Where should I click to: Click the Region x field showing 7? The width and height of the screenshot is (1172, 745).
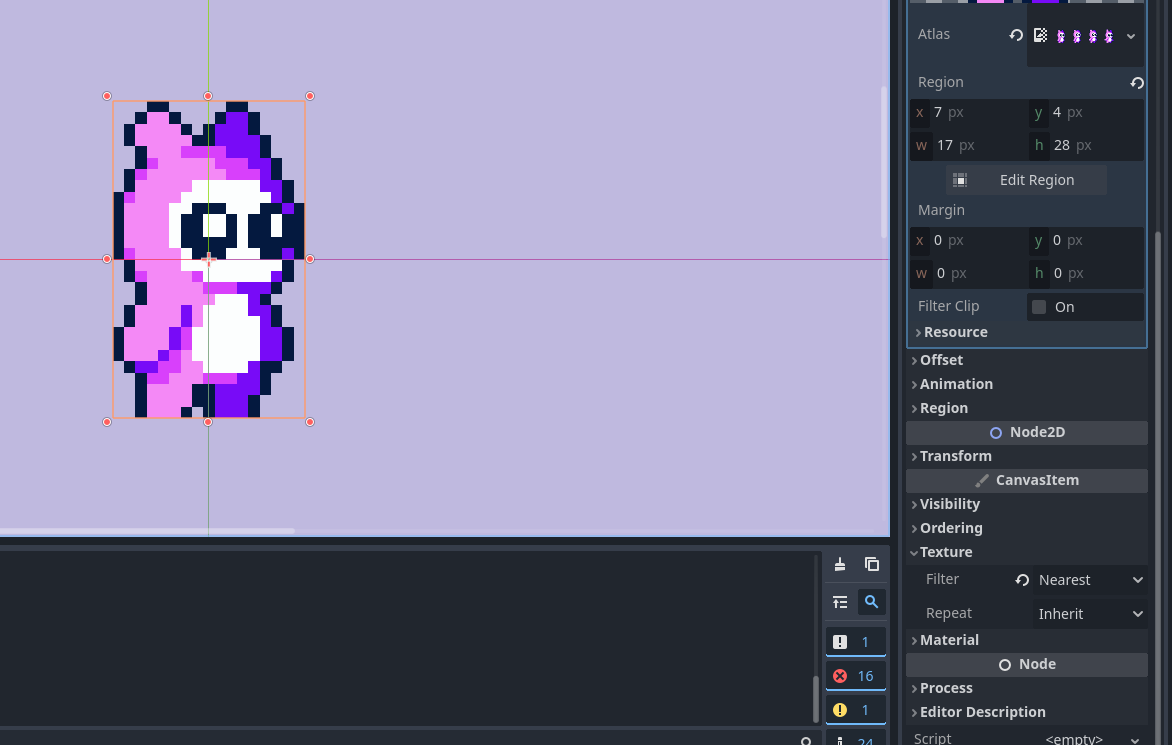click(969, 113)
